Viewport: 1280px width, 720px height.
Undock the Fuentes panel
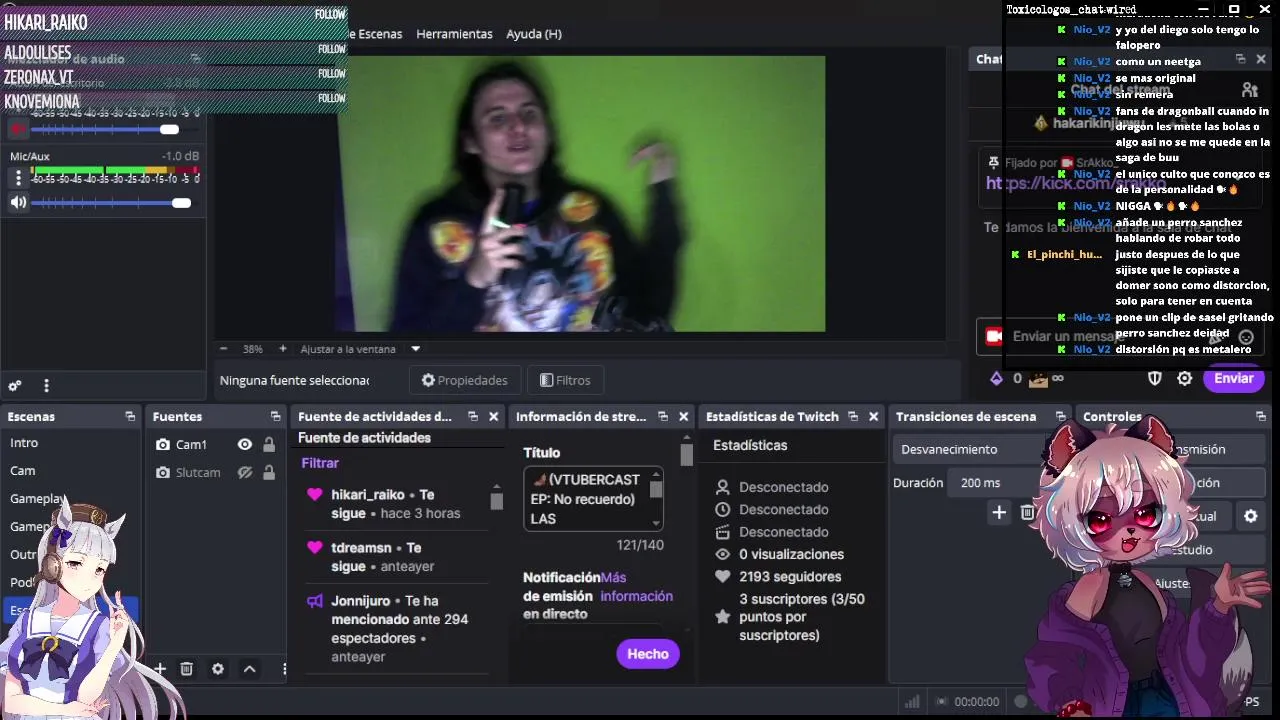tap(275, 417)
